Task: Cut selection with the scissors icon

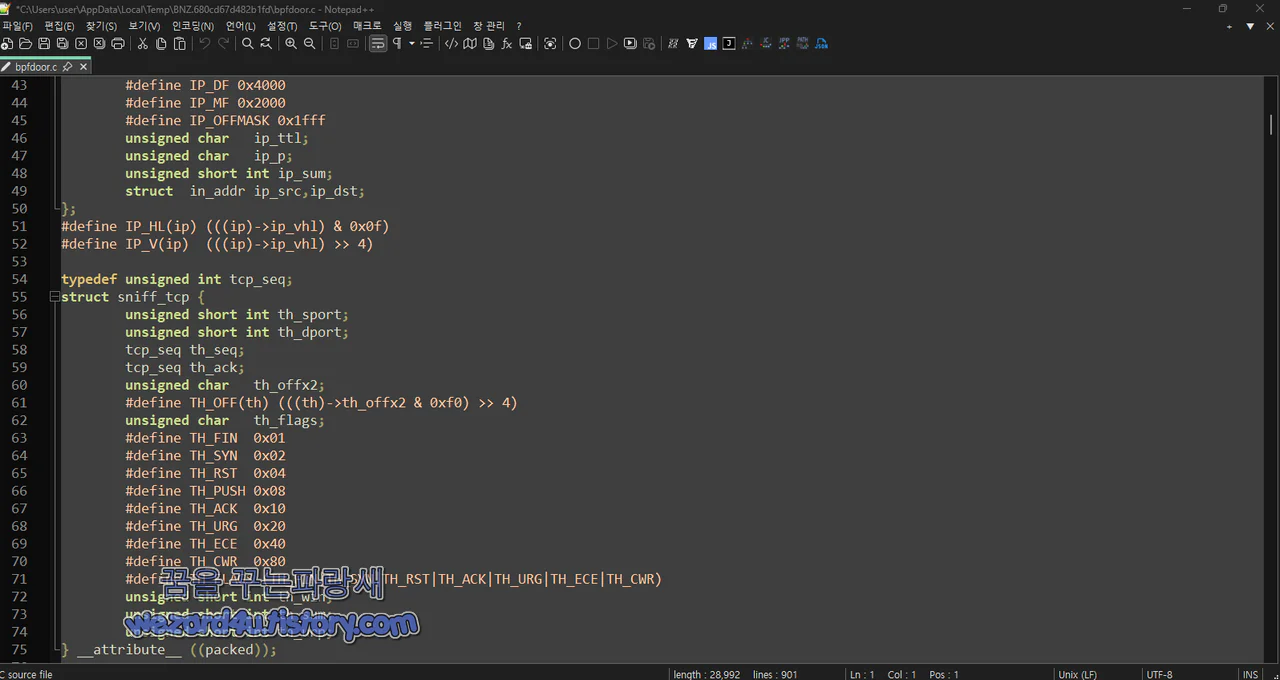Action: 142,44
